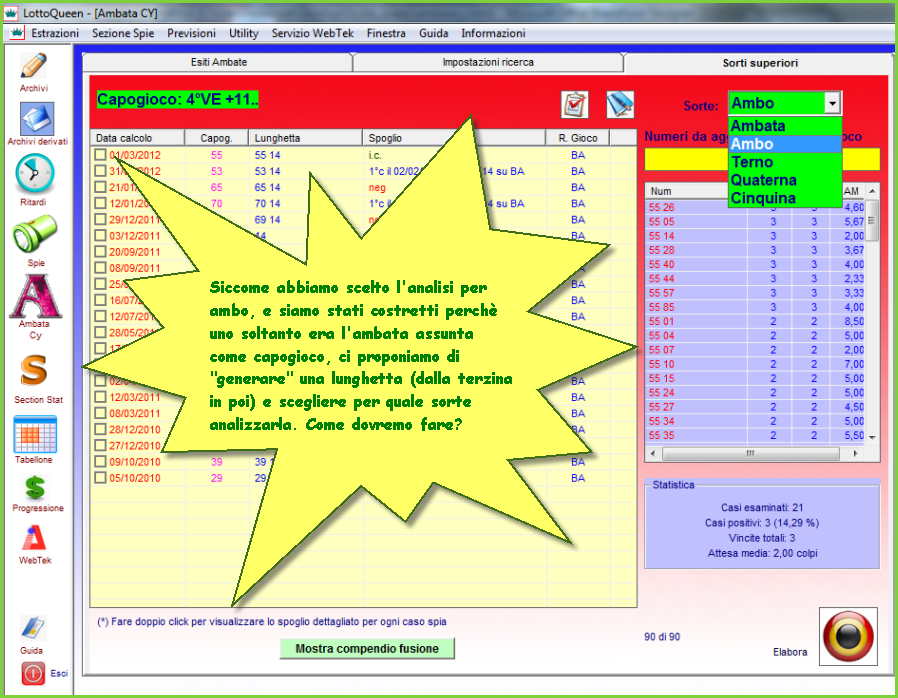This screenshot has height=698, width=898.
Task: Open the Utility menu
Action: click(243, 33)
